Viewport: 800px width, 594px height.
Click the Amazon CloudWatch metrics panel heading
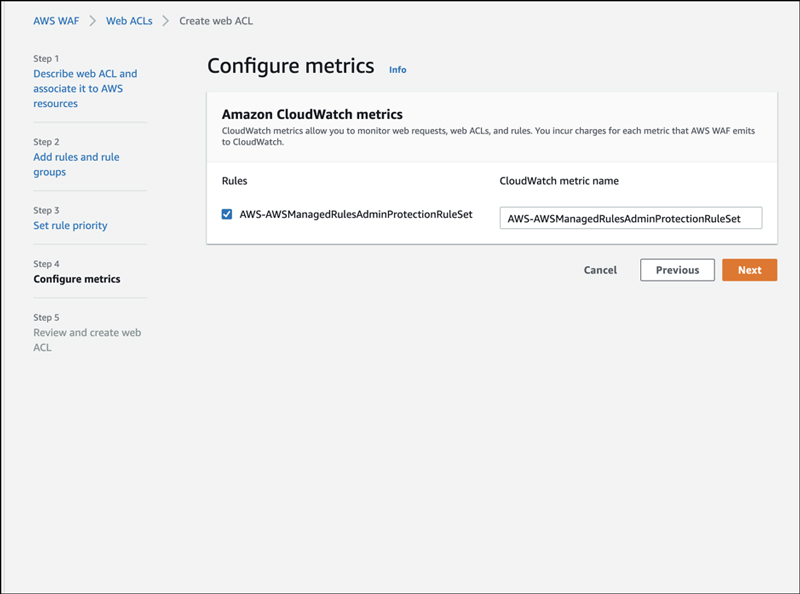pyautogui.click(x=311, y=115)
